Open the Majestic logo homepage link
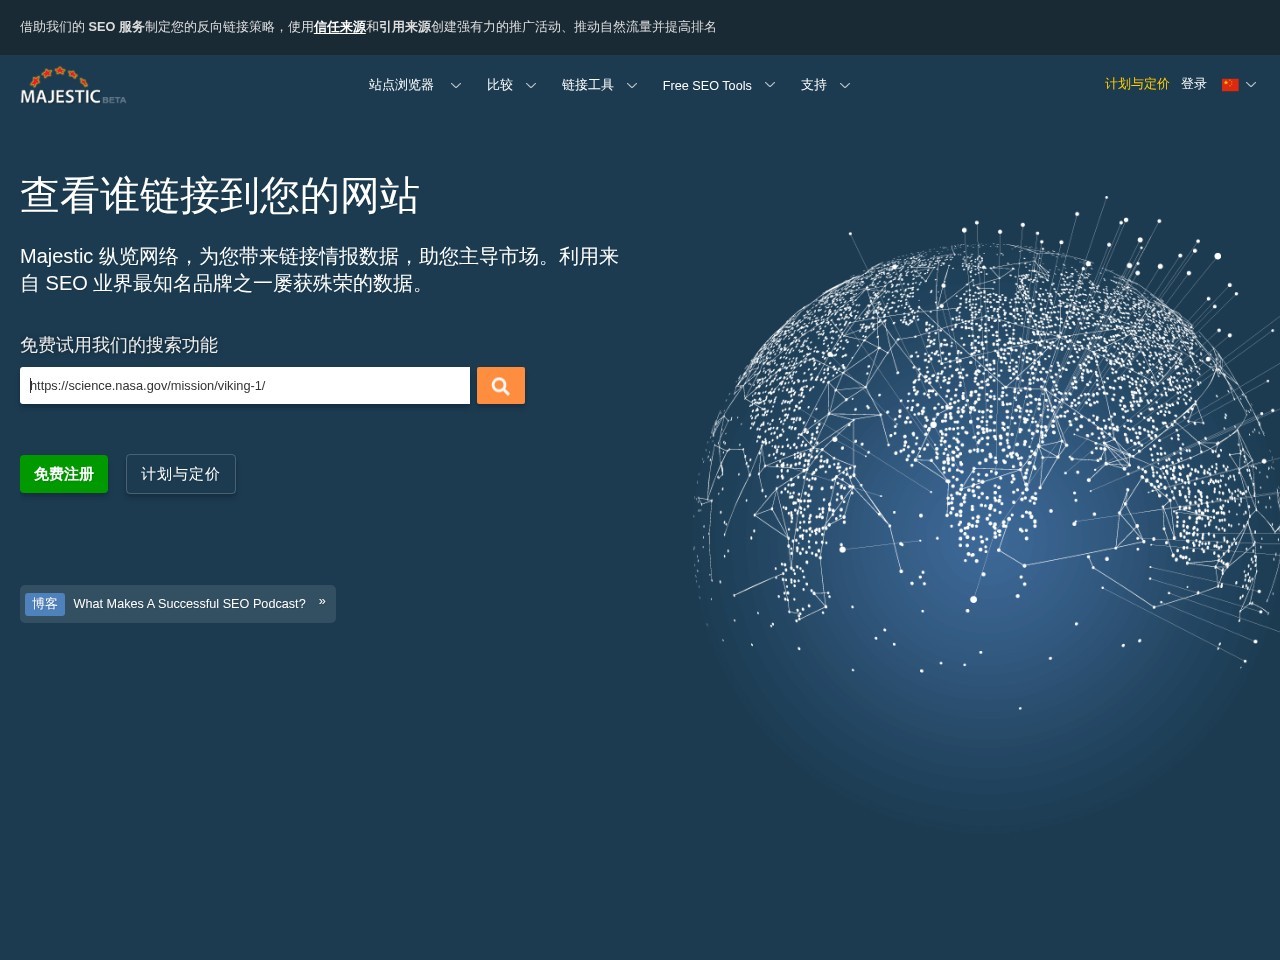Screen dimensions: 1280x960 [73, 86]
